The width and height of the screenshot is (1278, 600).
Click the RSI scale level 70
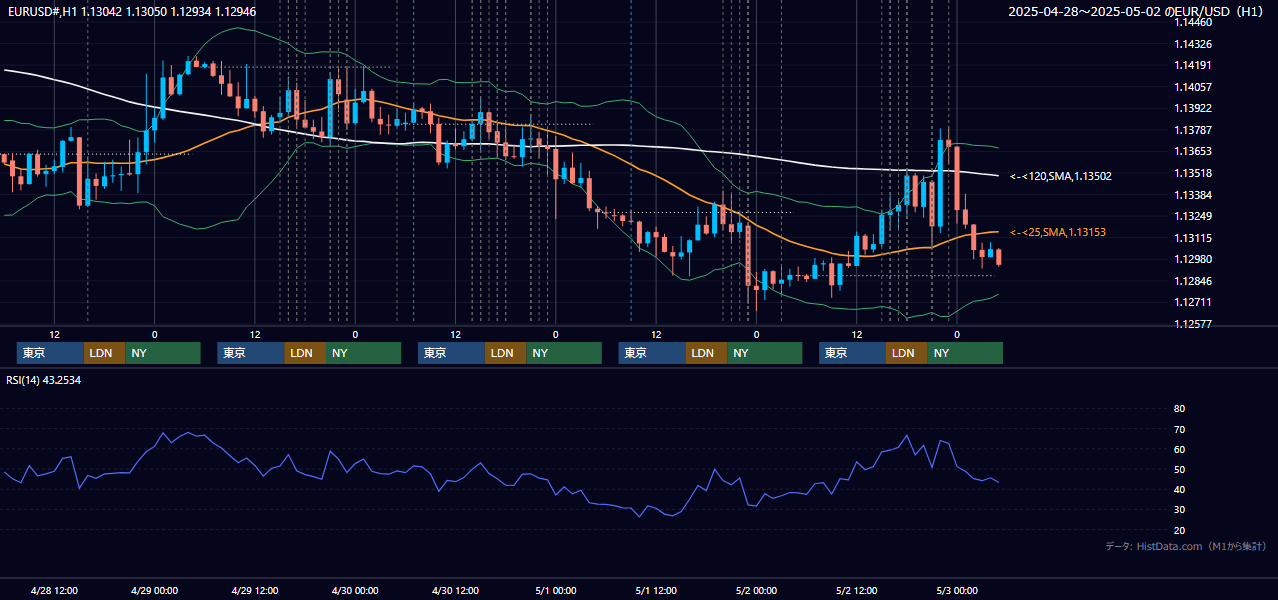pyautogui.click(x=1179, y=429)
